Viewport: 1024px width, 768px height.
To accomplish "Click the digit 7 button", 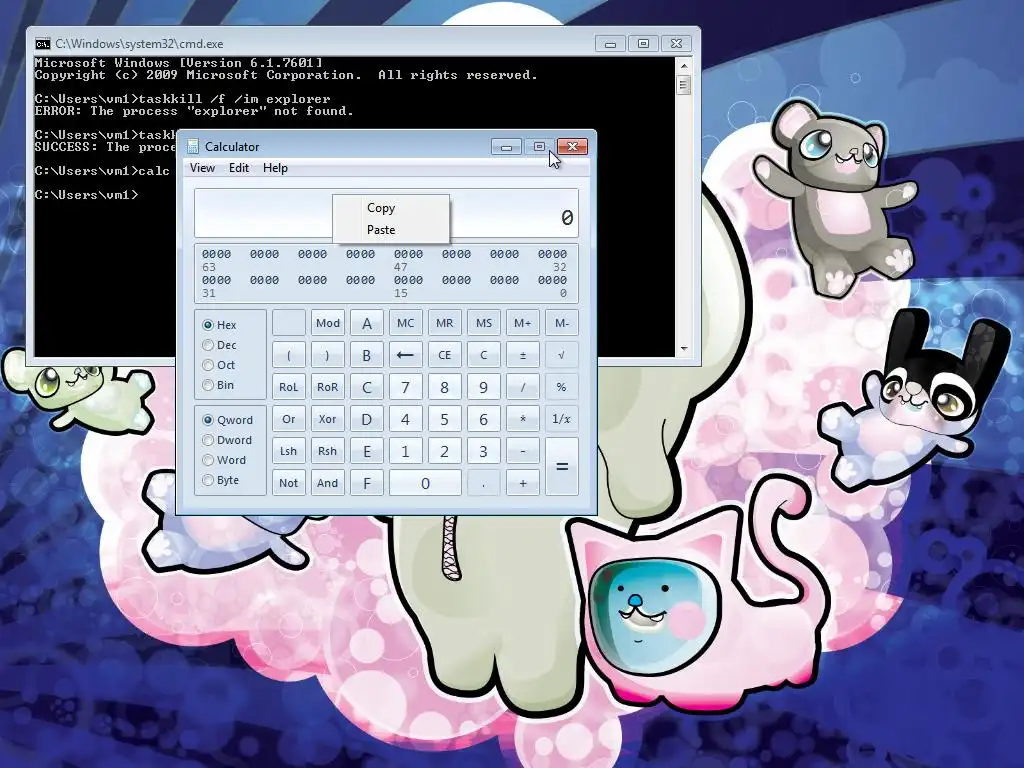I will click(405, 387).
